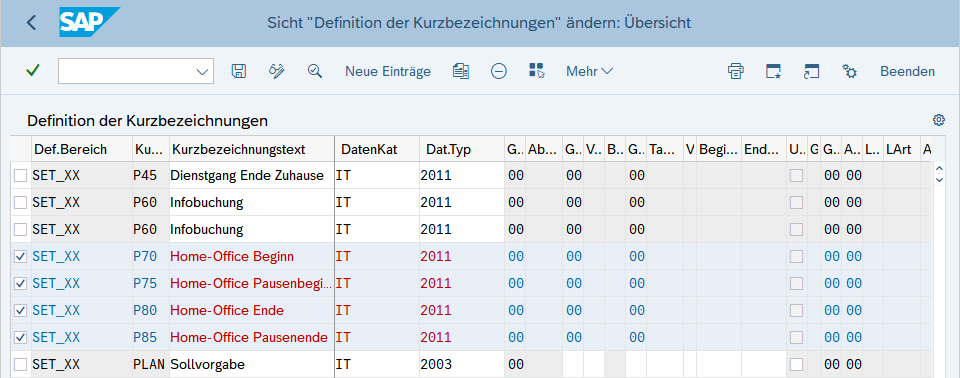Open the command field dropdown arrow
This screenshot has width=960, height=378.
coord(202,72)
